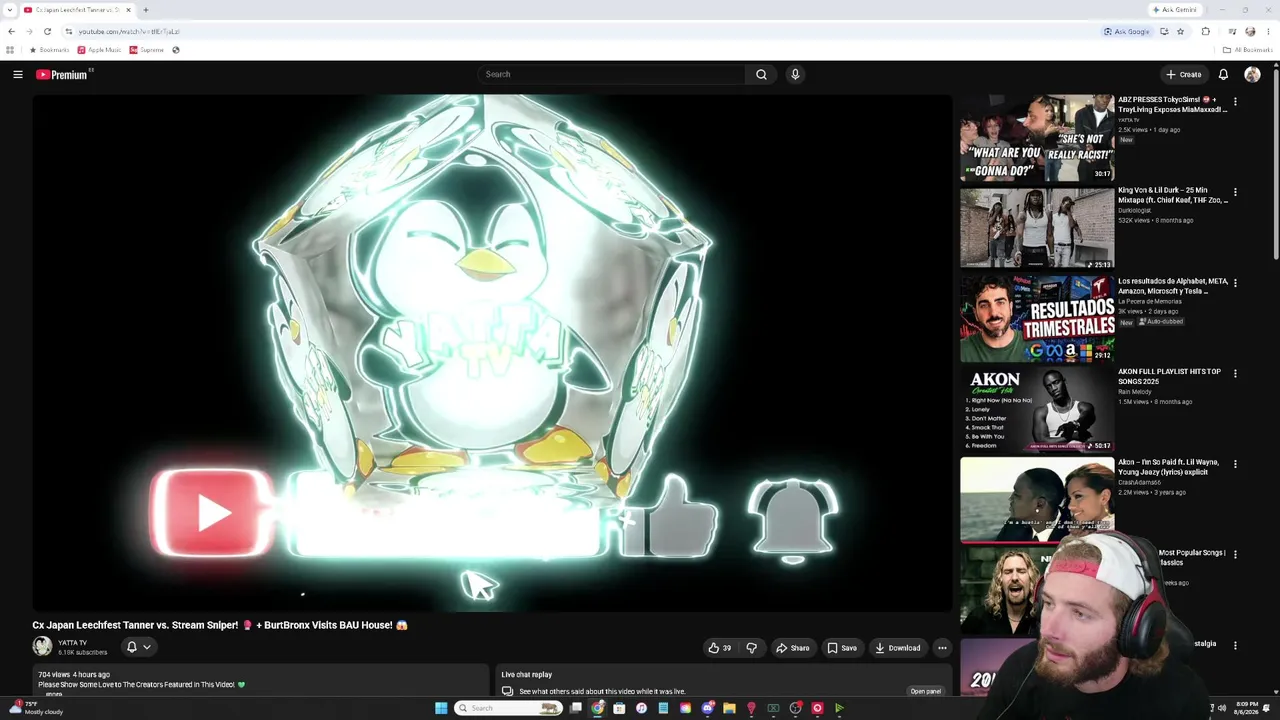The image size is (1280, 720).
Task: Click the video title 'Cx Japan Leechfest Tanner'
Action: (x=220, y=625)
